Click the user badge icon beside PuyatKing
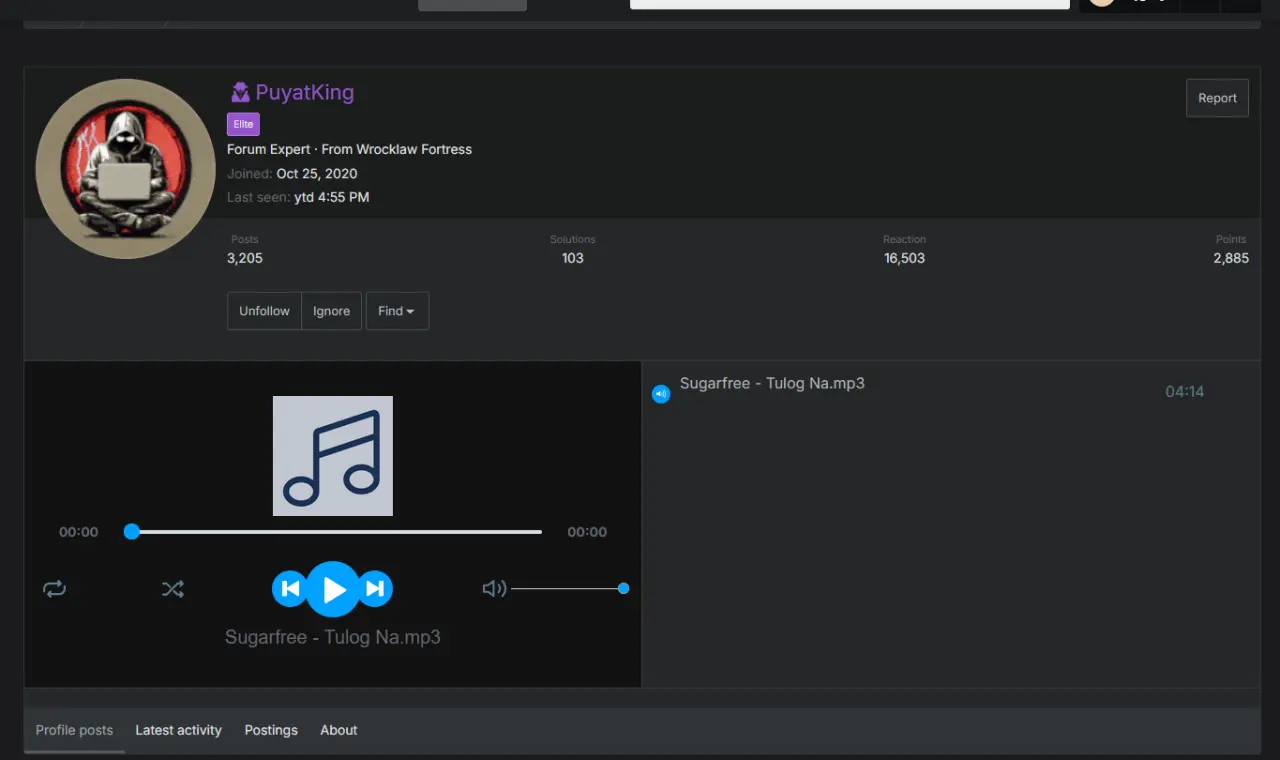1280x760 pixels. pyautogui.click(x=240, y=93)
